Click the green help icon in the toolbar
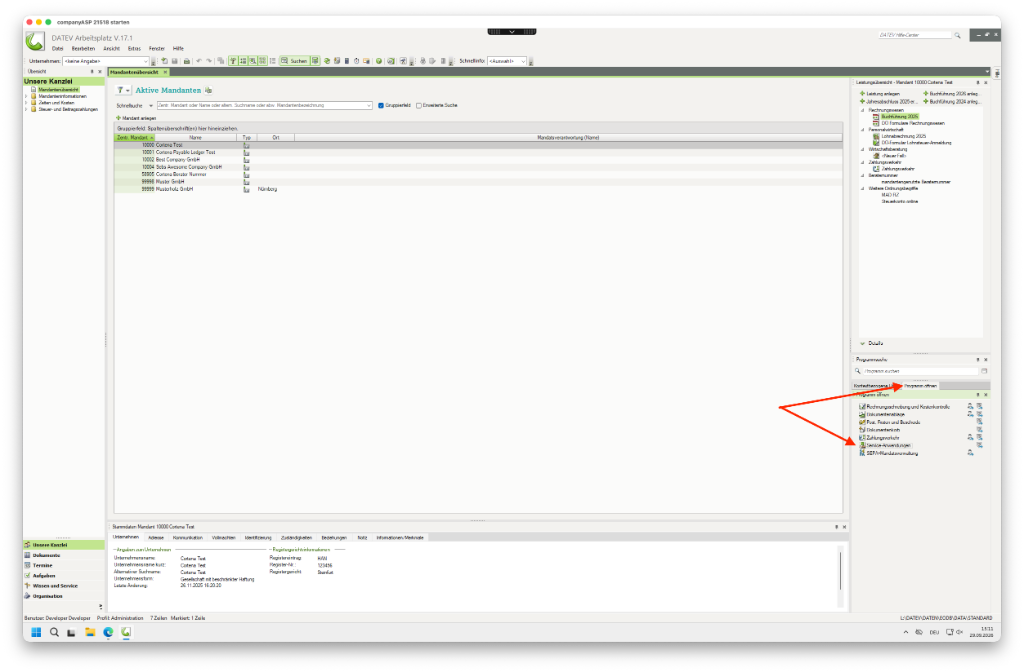1024x672 pixels. [379, 61]
